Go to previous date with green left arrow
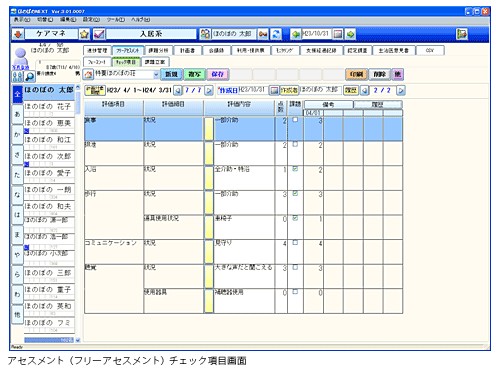The width and height of the screenshot is (500, 369). click(296, 34)
